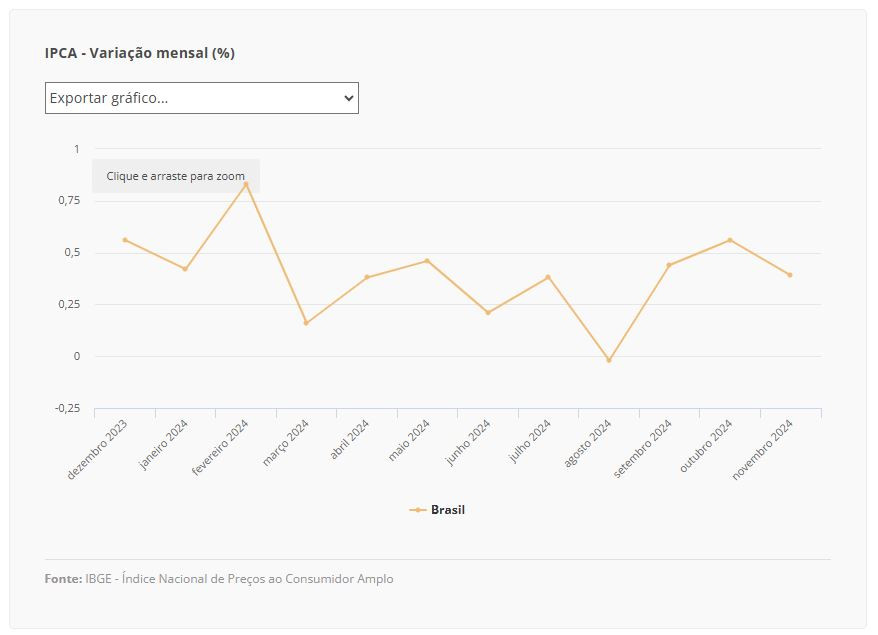Click the outubro 2024 data point
Image resolution: width=878 pixels, height=635 pixels.
[x=730, y=240]
